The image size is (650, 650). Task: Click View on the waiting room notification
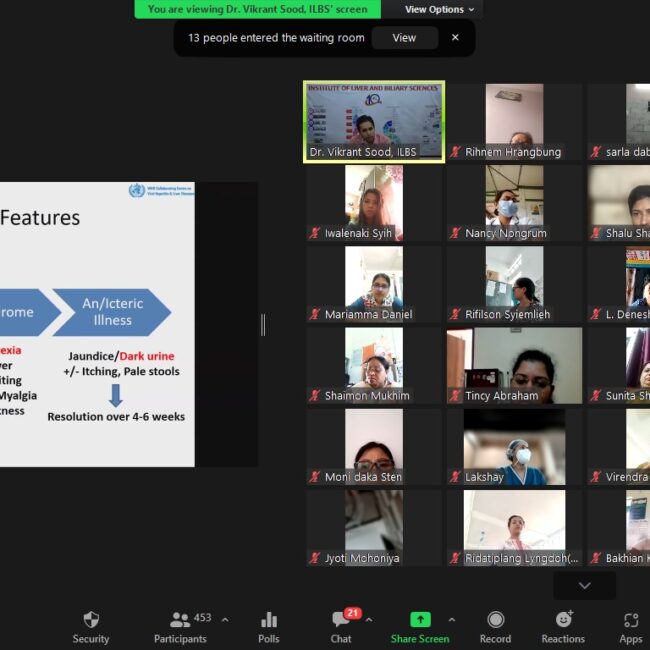click(404, 38)
